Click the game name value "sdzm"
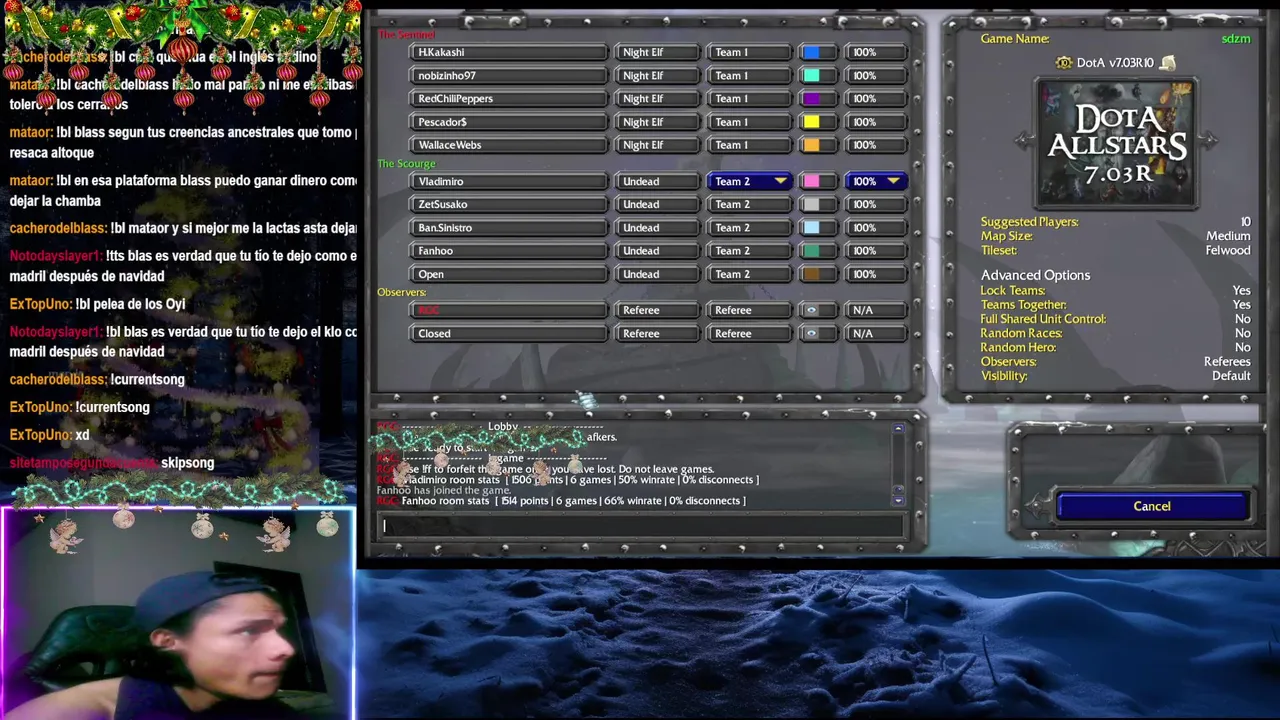 coord(1236,39)
